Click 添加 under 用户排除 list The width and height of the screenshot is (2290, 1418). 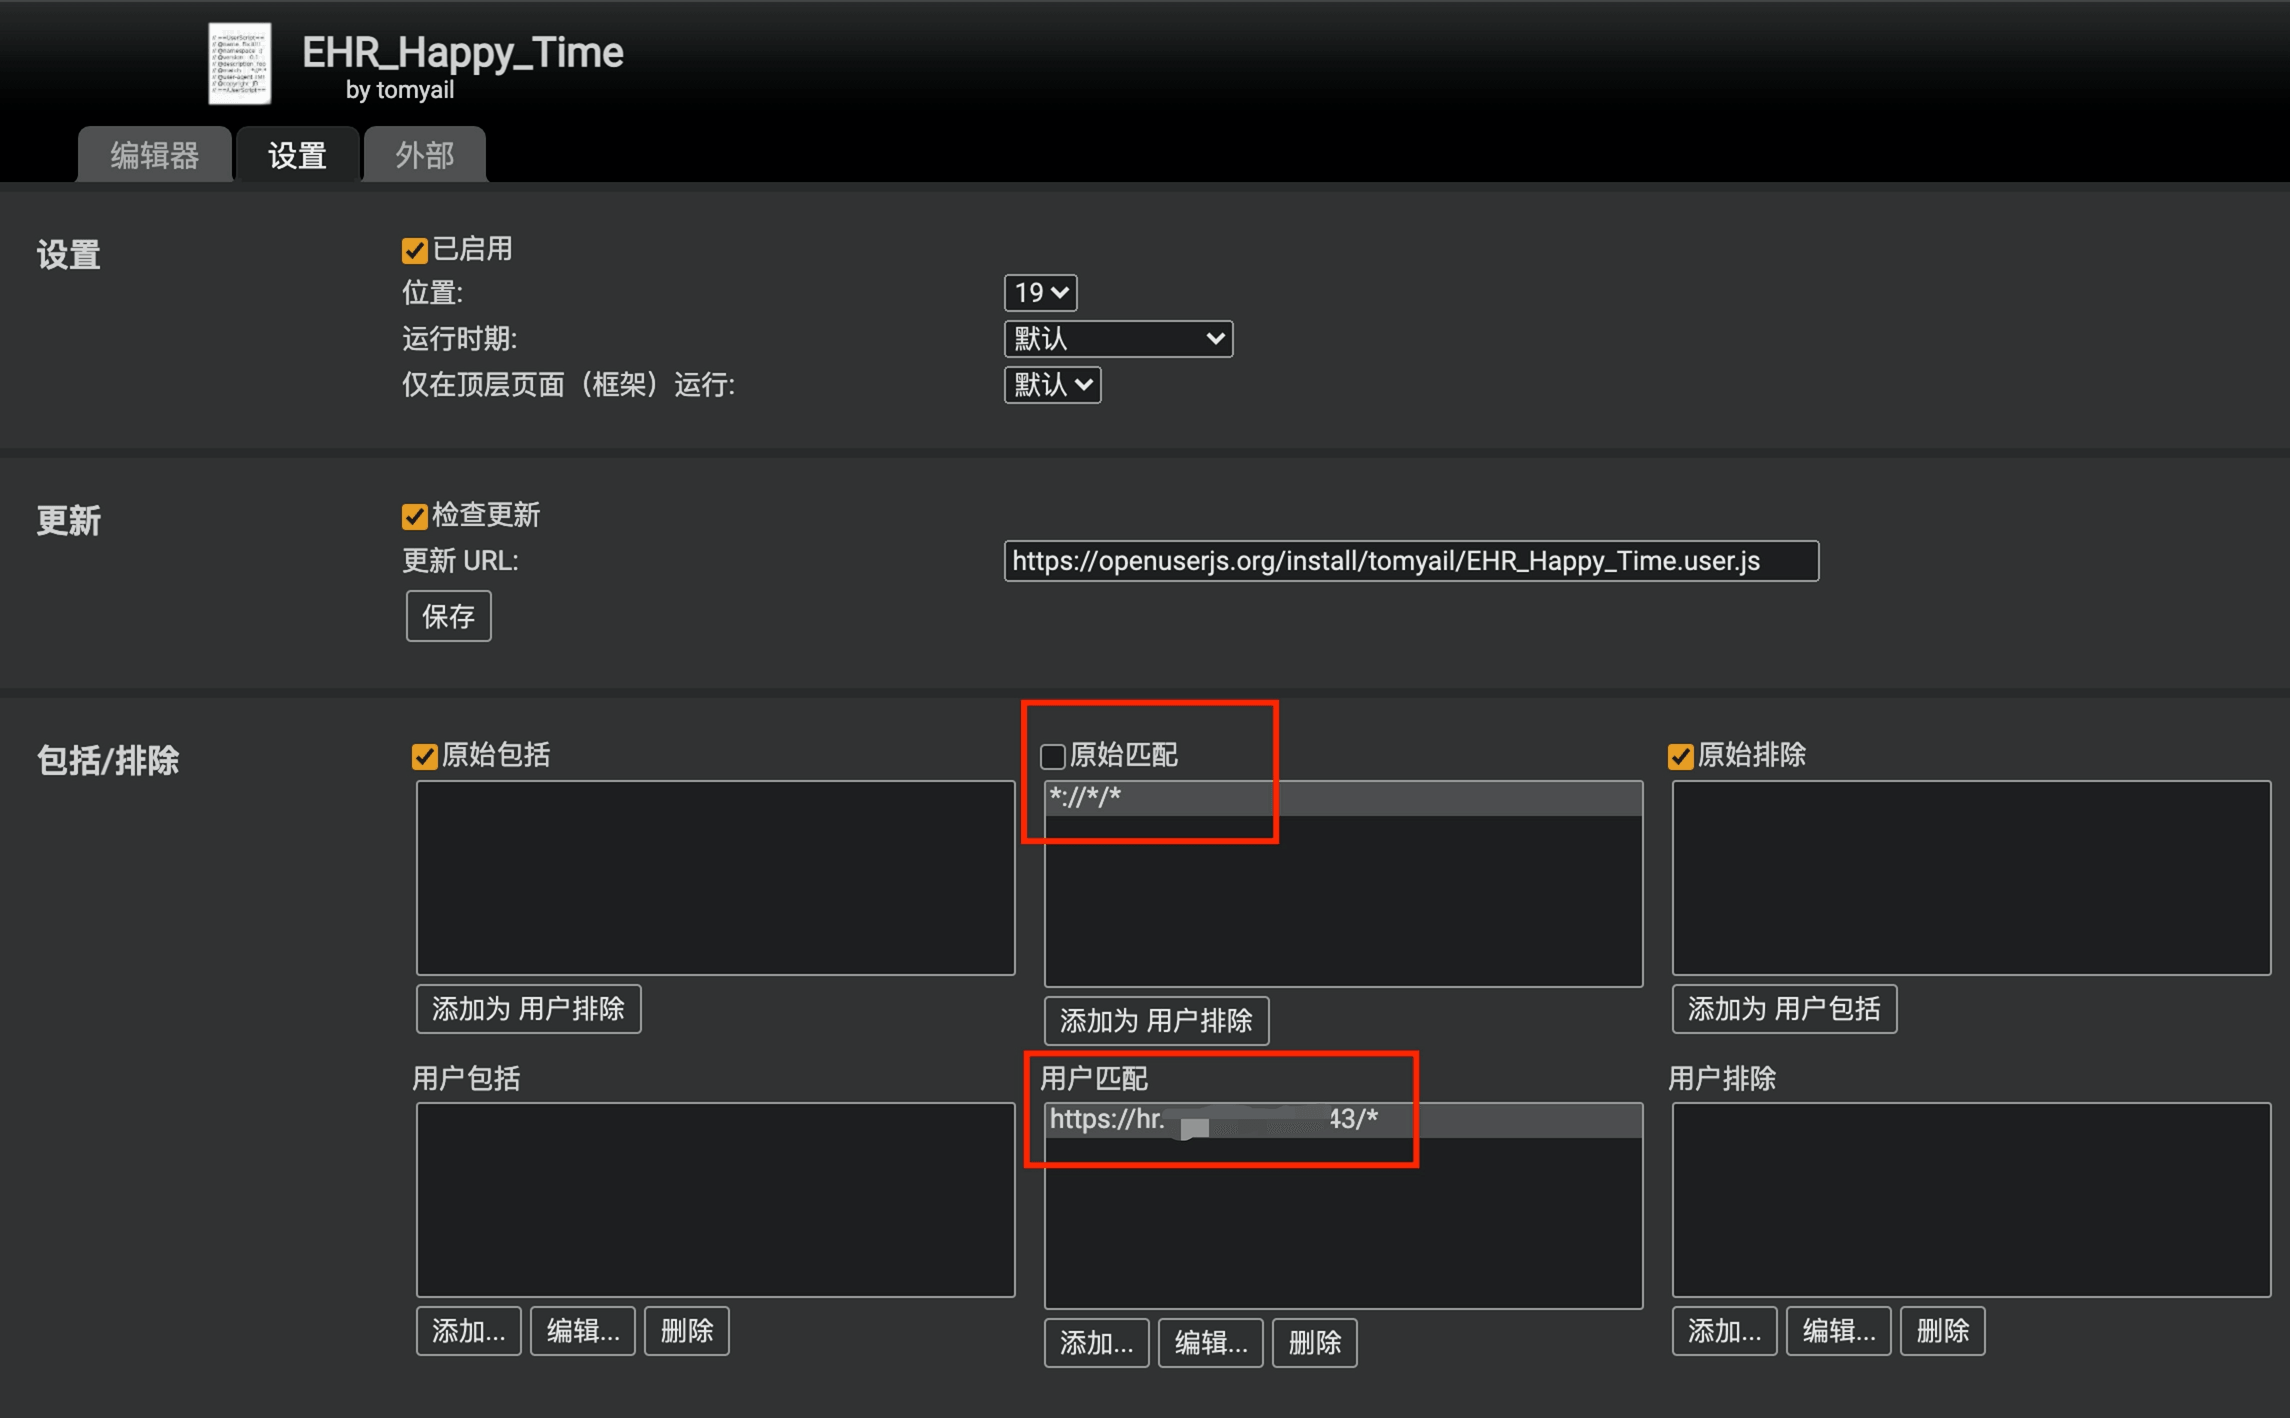(x=1724, y=1331)
